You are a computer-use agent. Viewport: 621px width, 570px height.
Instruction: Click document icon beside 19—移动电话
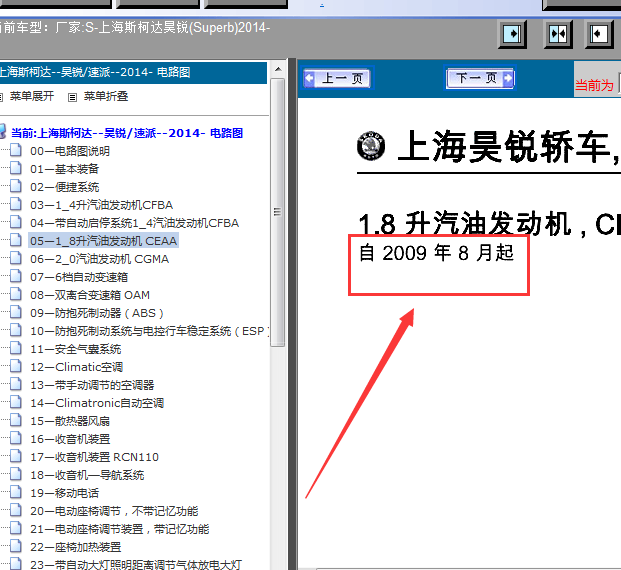tap(16, 492)
